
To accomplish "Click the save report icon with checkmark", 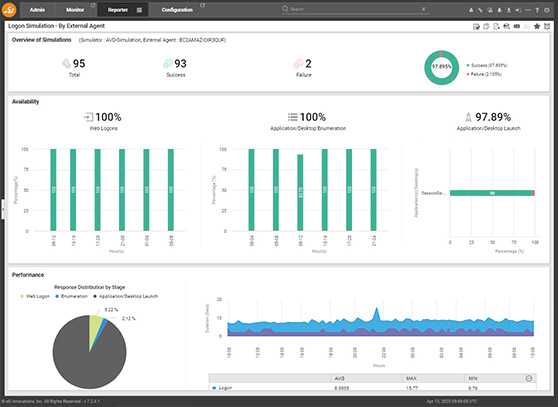I will (477, 26).
